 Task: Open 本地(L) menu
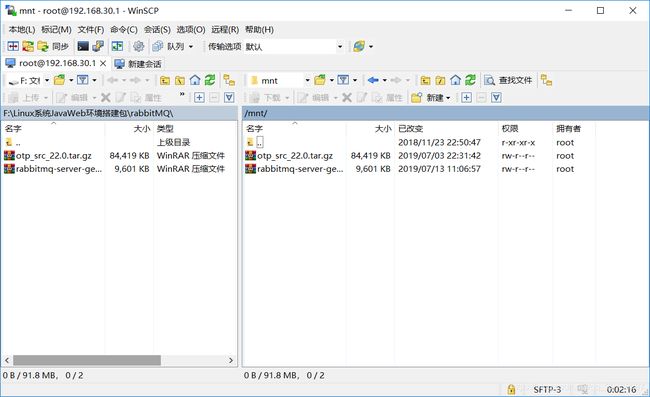pos(22,29)
